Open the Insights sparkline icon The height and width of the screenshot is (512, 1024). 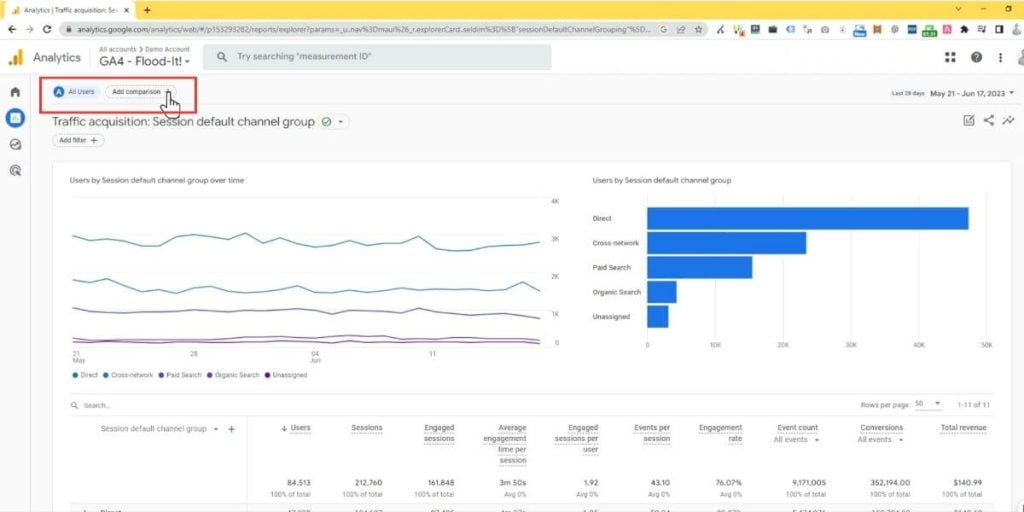point(1008,121)
